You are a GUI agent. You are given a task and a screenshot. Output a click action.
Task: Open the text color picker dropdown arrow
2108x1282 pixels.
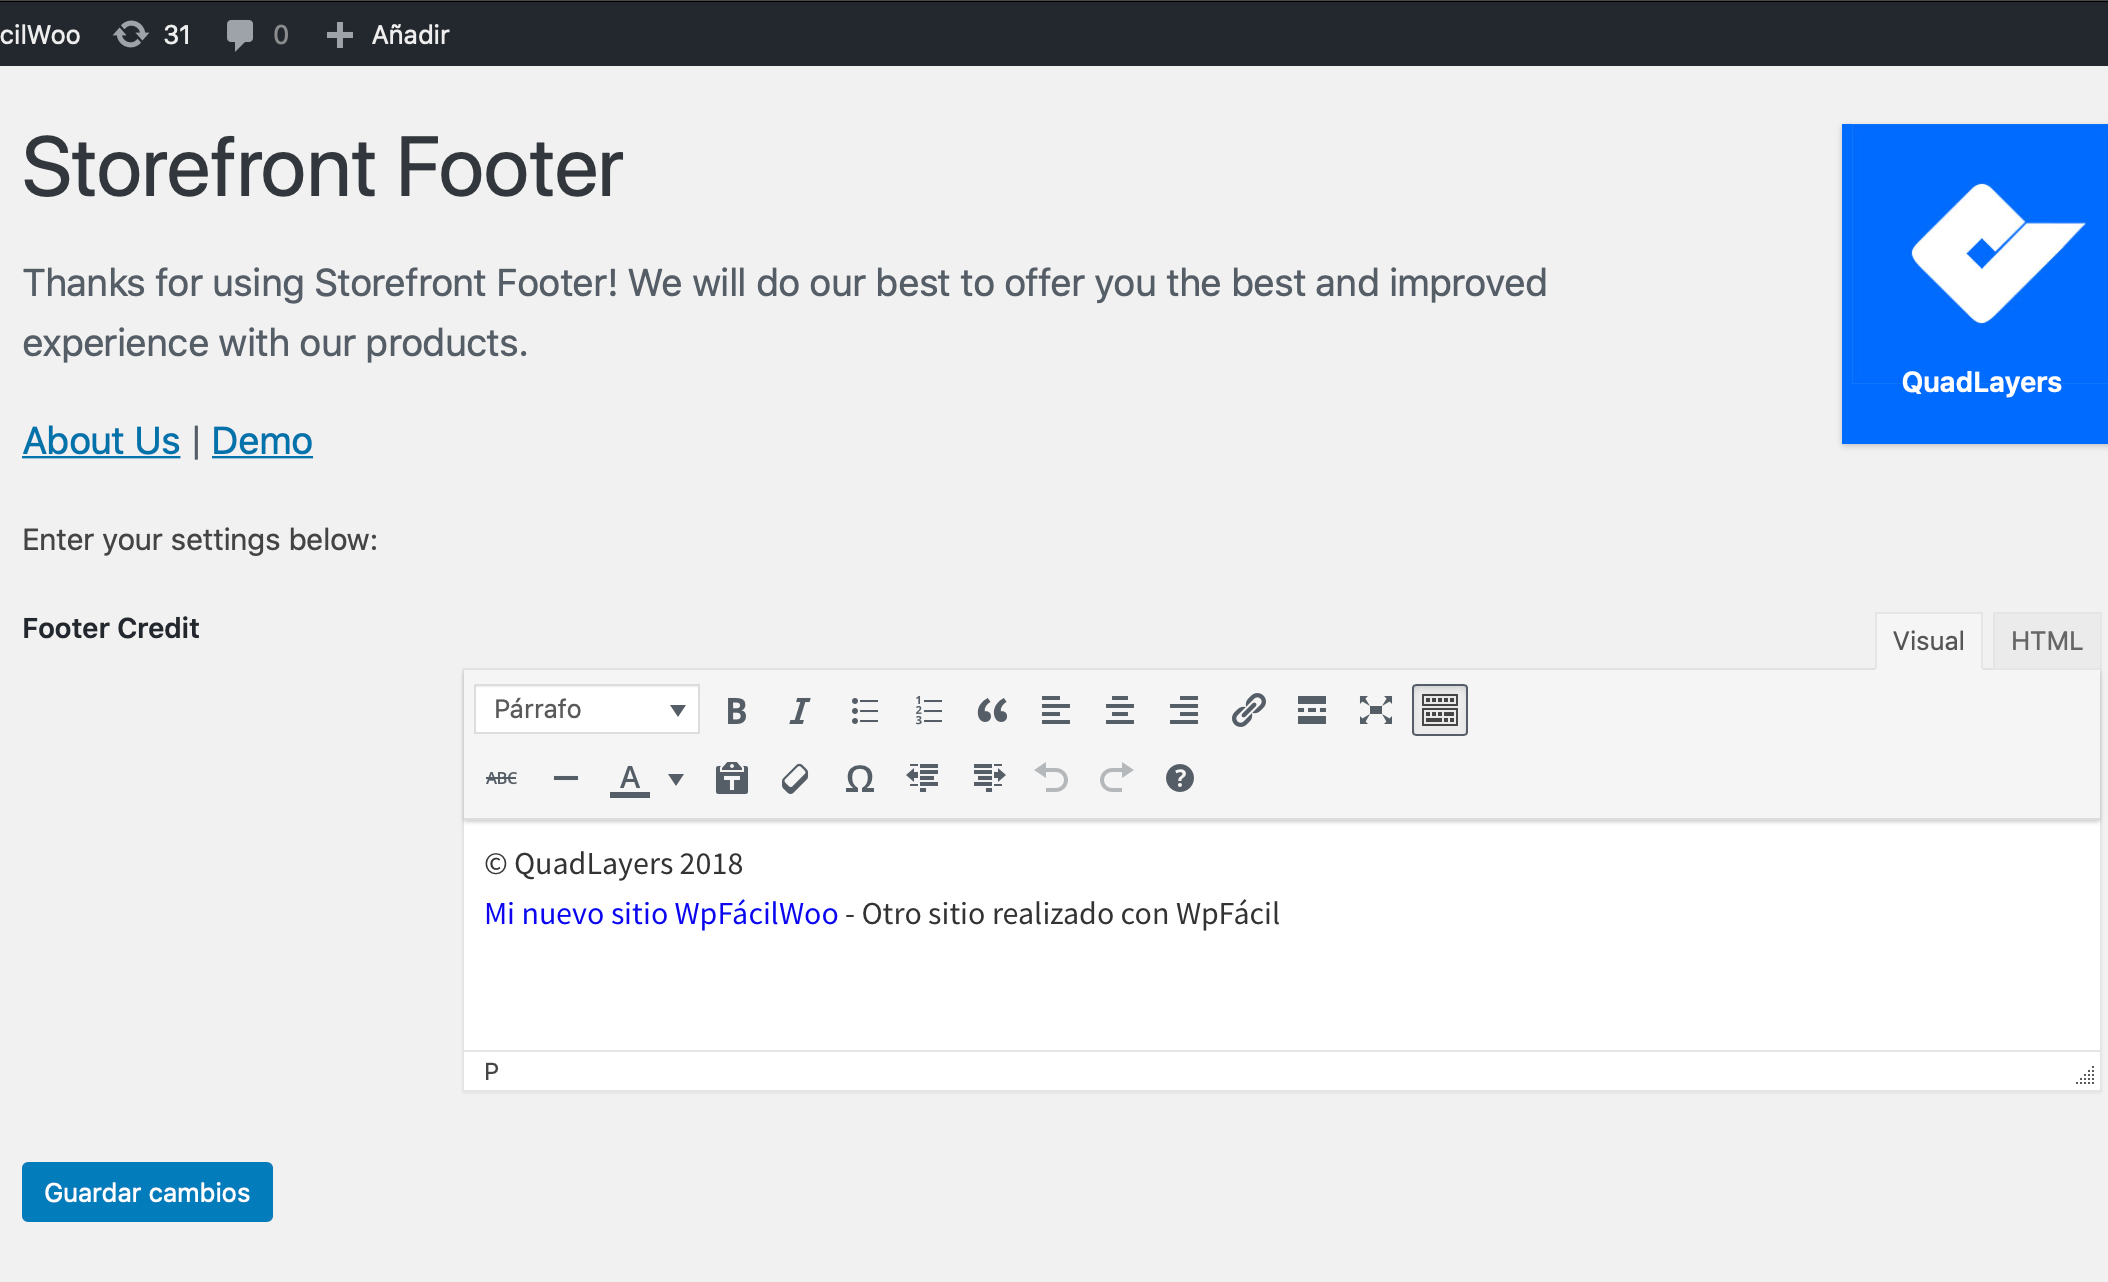coord(676,779)
